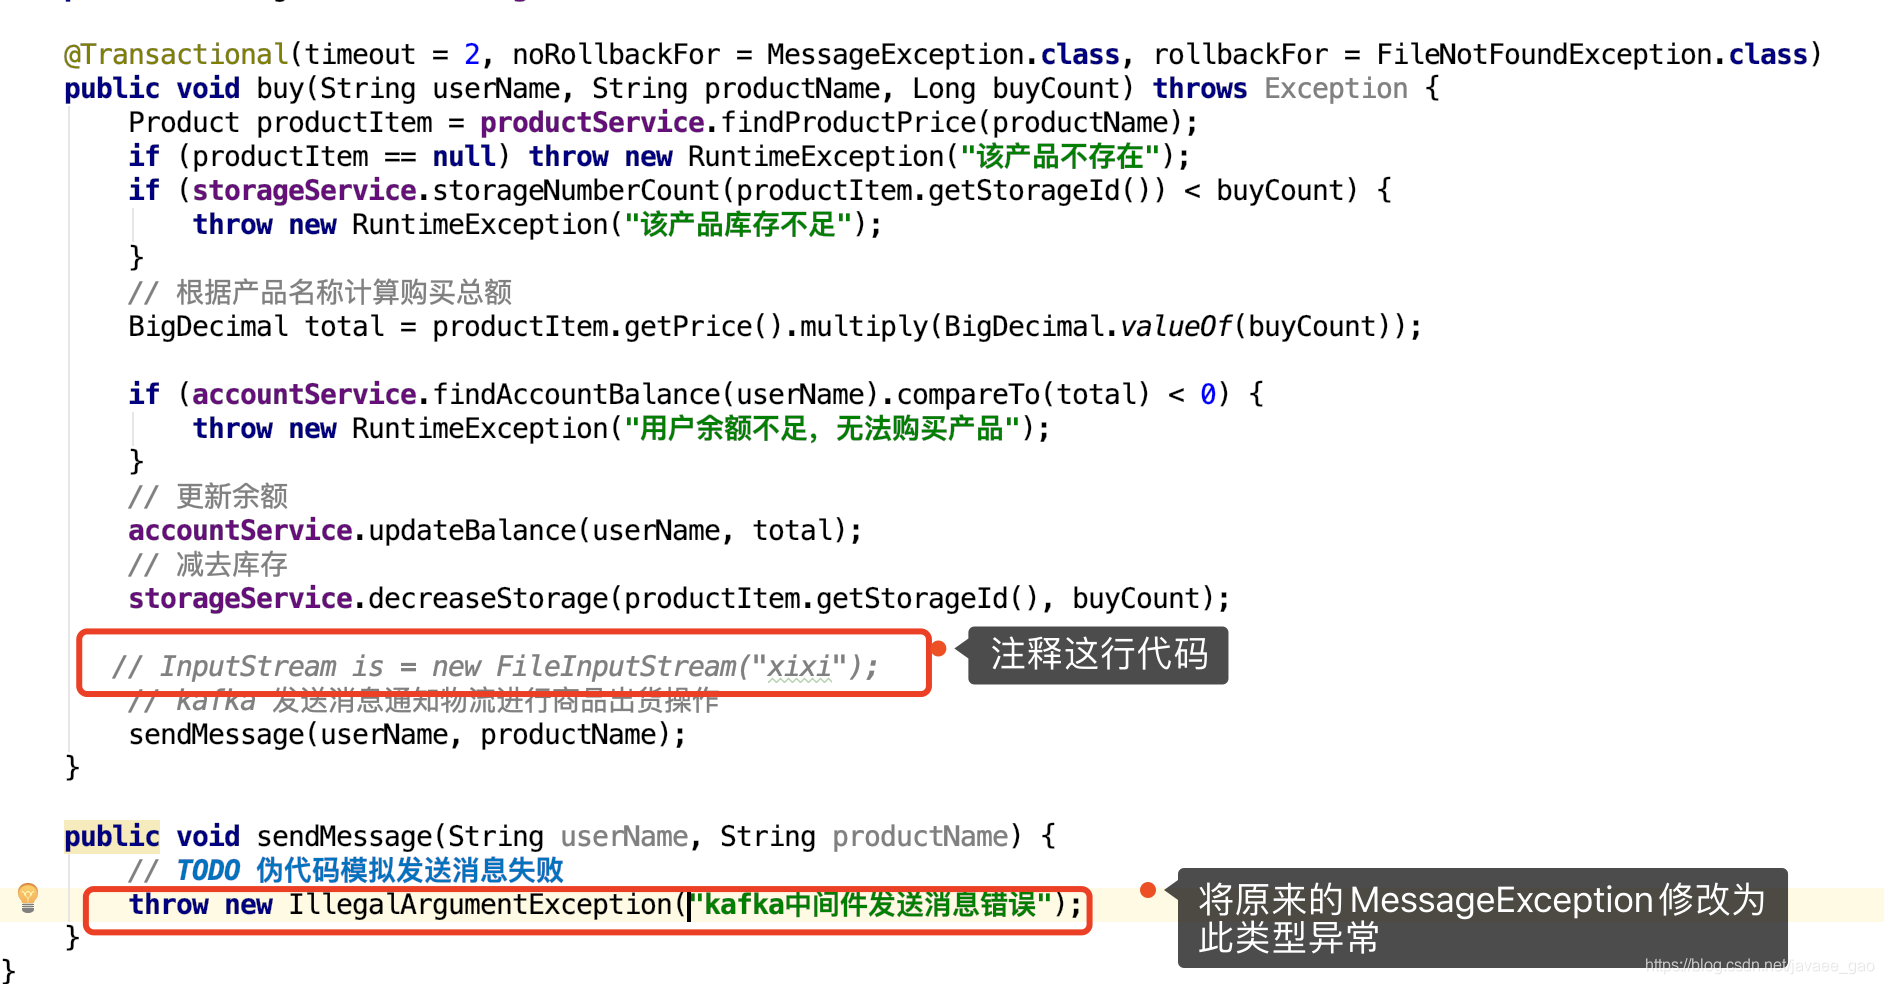1884x984 pixels.
Task: Click the string "kafka中间件发送消息错误"
Action: coord(871,904)
